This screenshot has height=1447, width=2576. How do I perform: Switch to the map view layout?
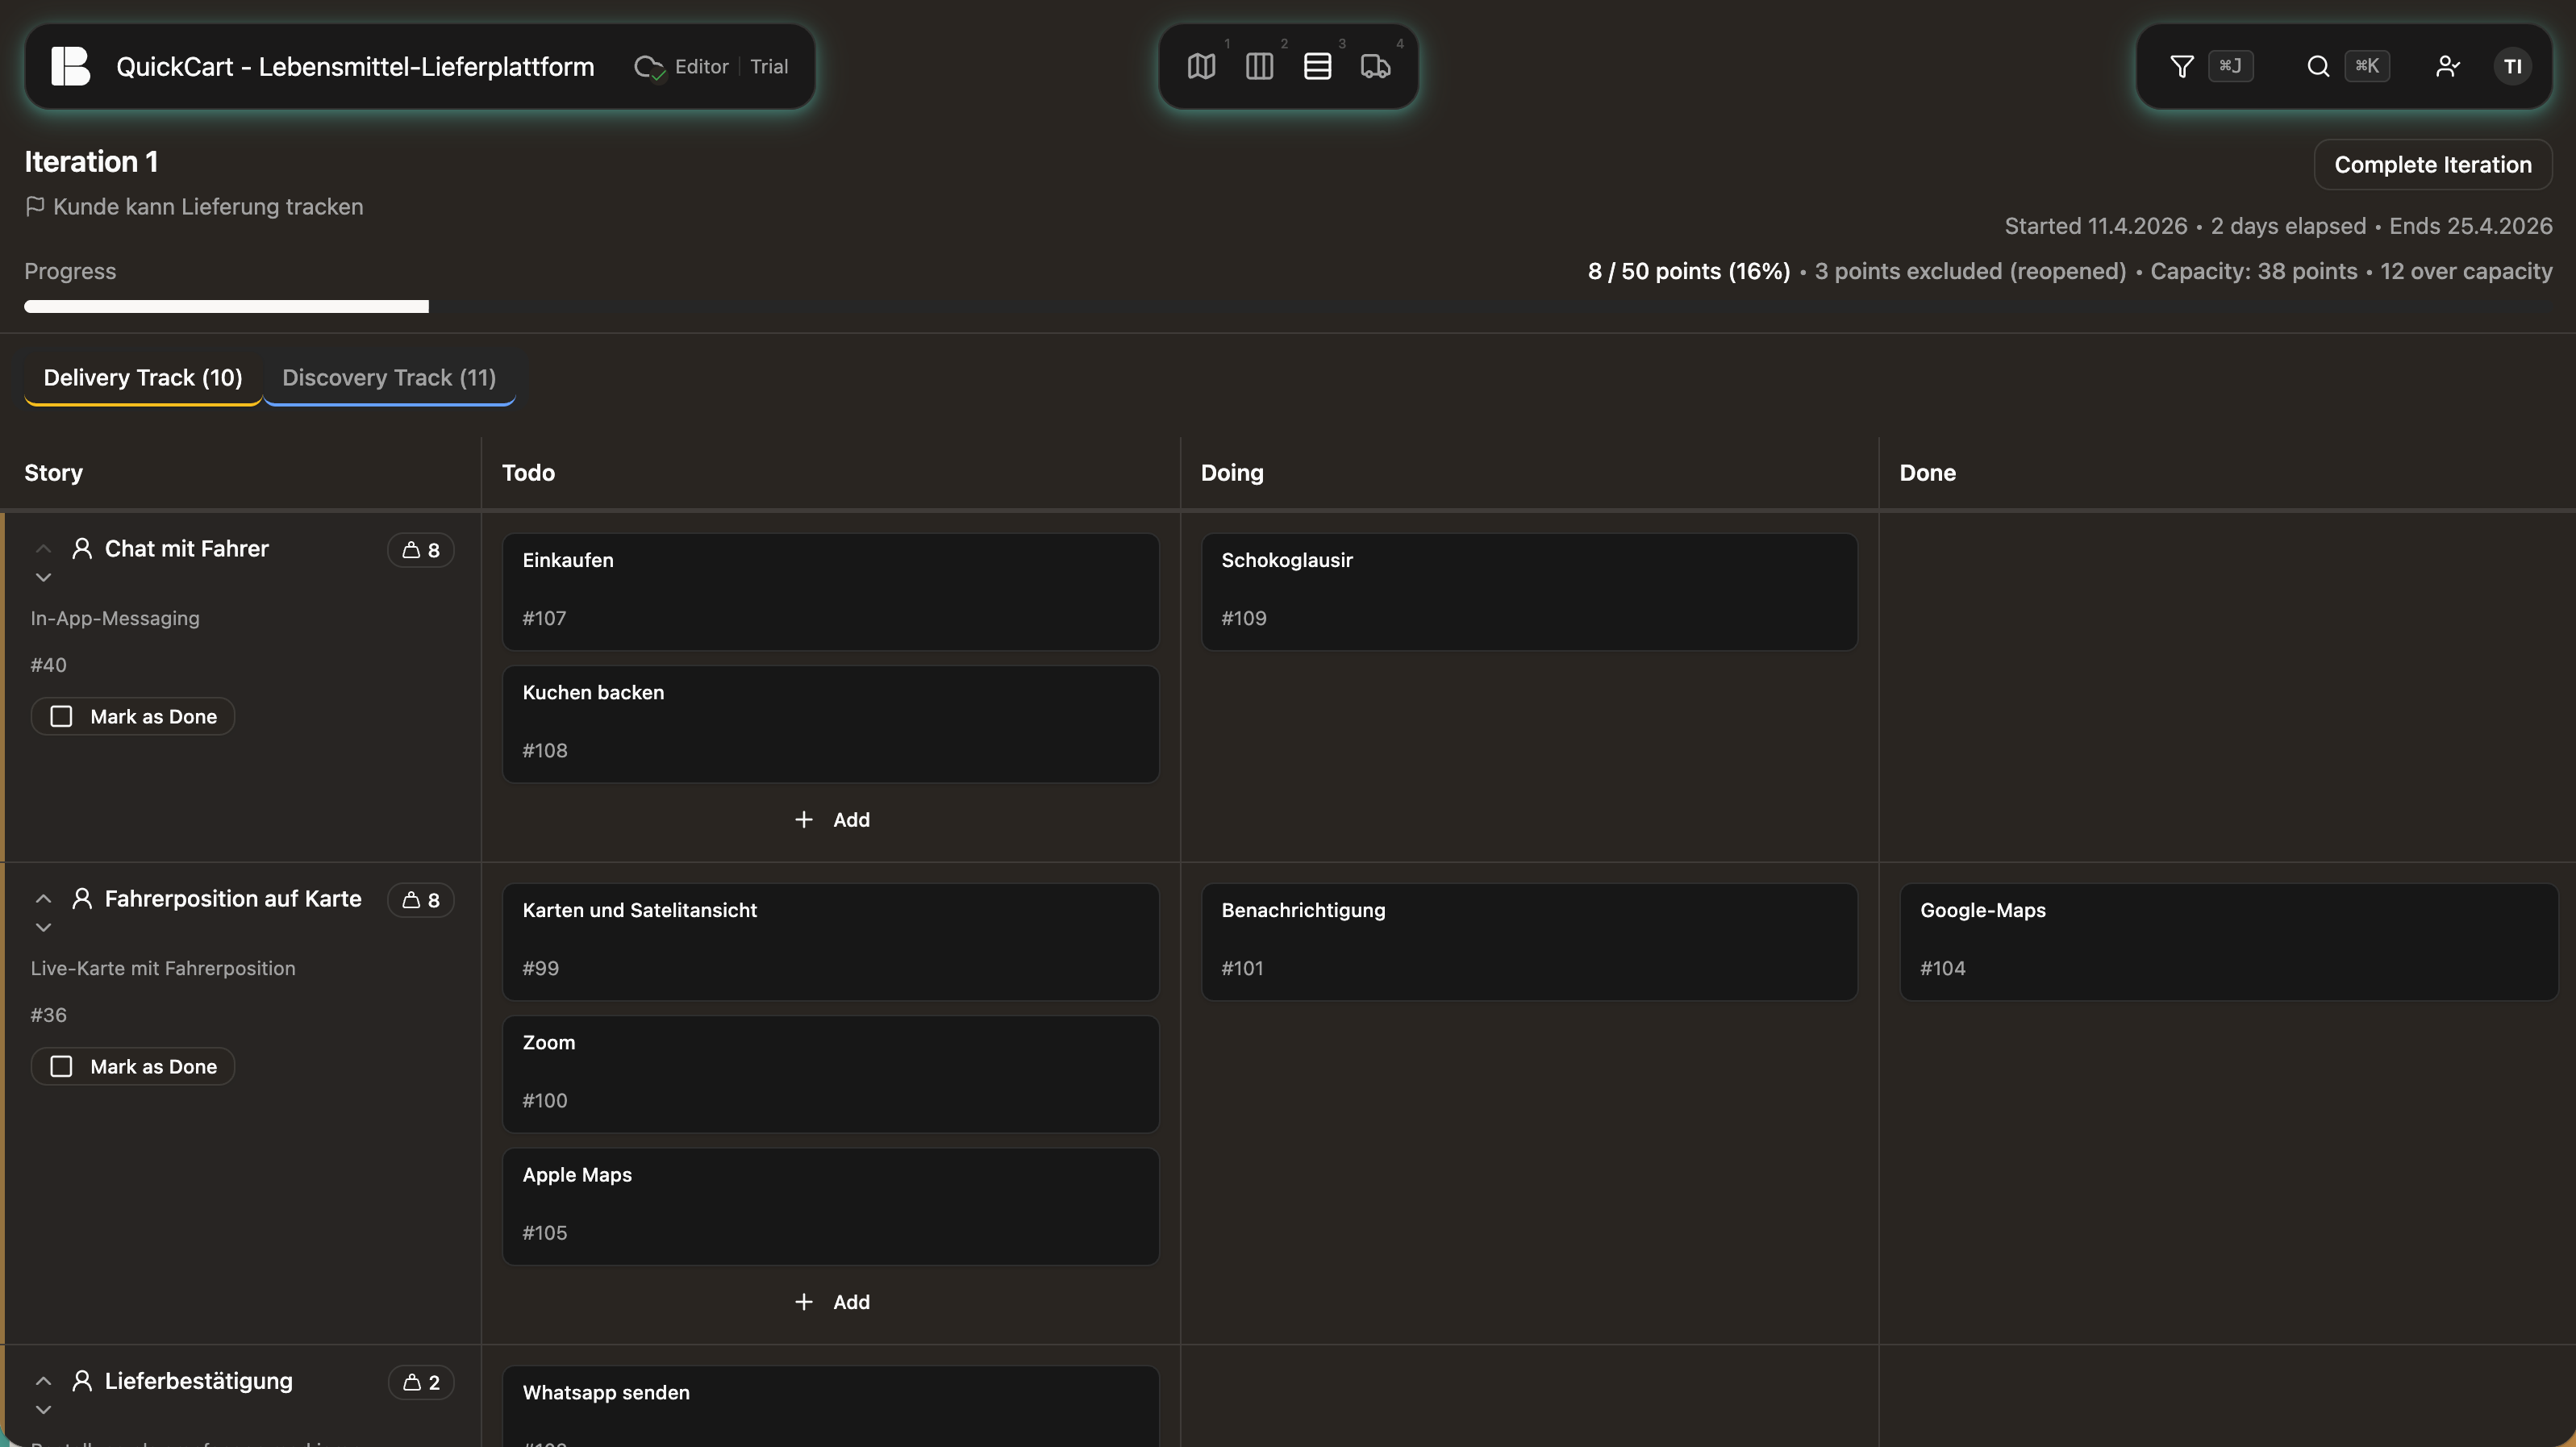pyautogui.click(x=1200, y=66)
